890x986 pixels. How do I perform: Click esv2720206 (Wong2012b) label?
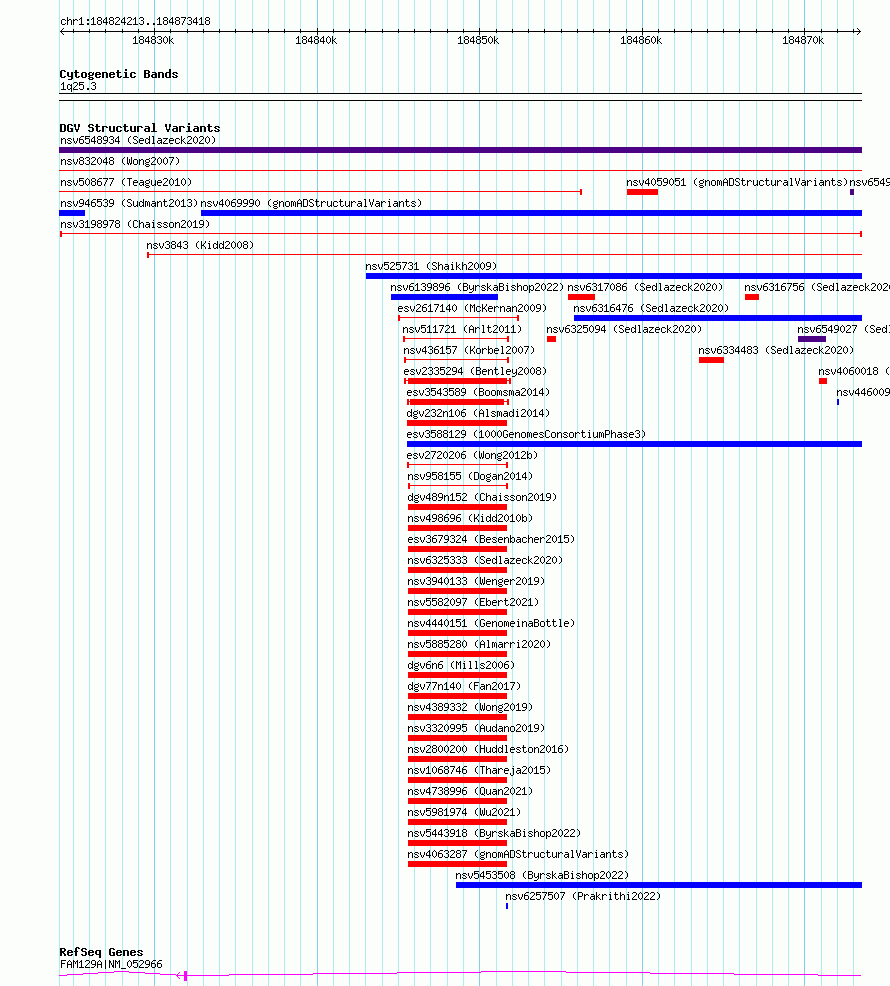[x=472, y=455]
